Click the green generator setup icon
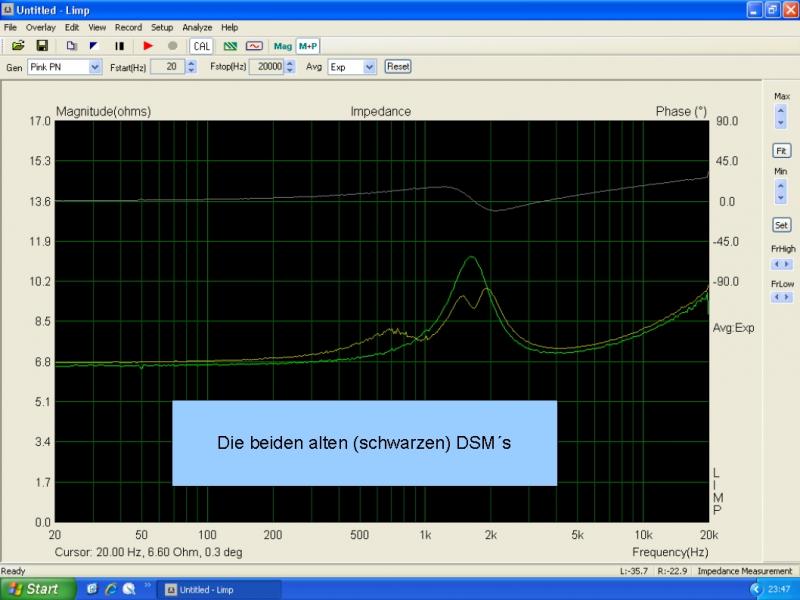 point(231,46)
